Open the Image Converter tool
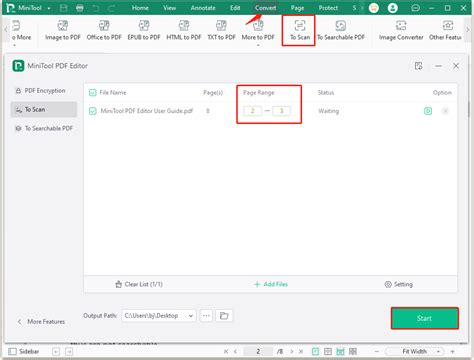474x360 pixels. (x=401, y=30)
